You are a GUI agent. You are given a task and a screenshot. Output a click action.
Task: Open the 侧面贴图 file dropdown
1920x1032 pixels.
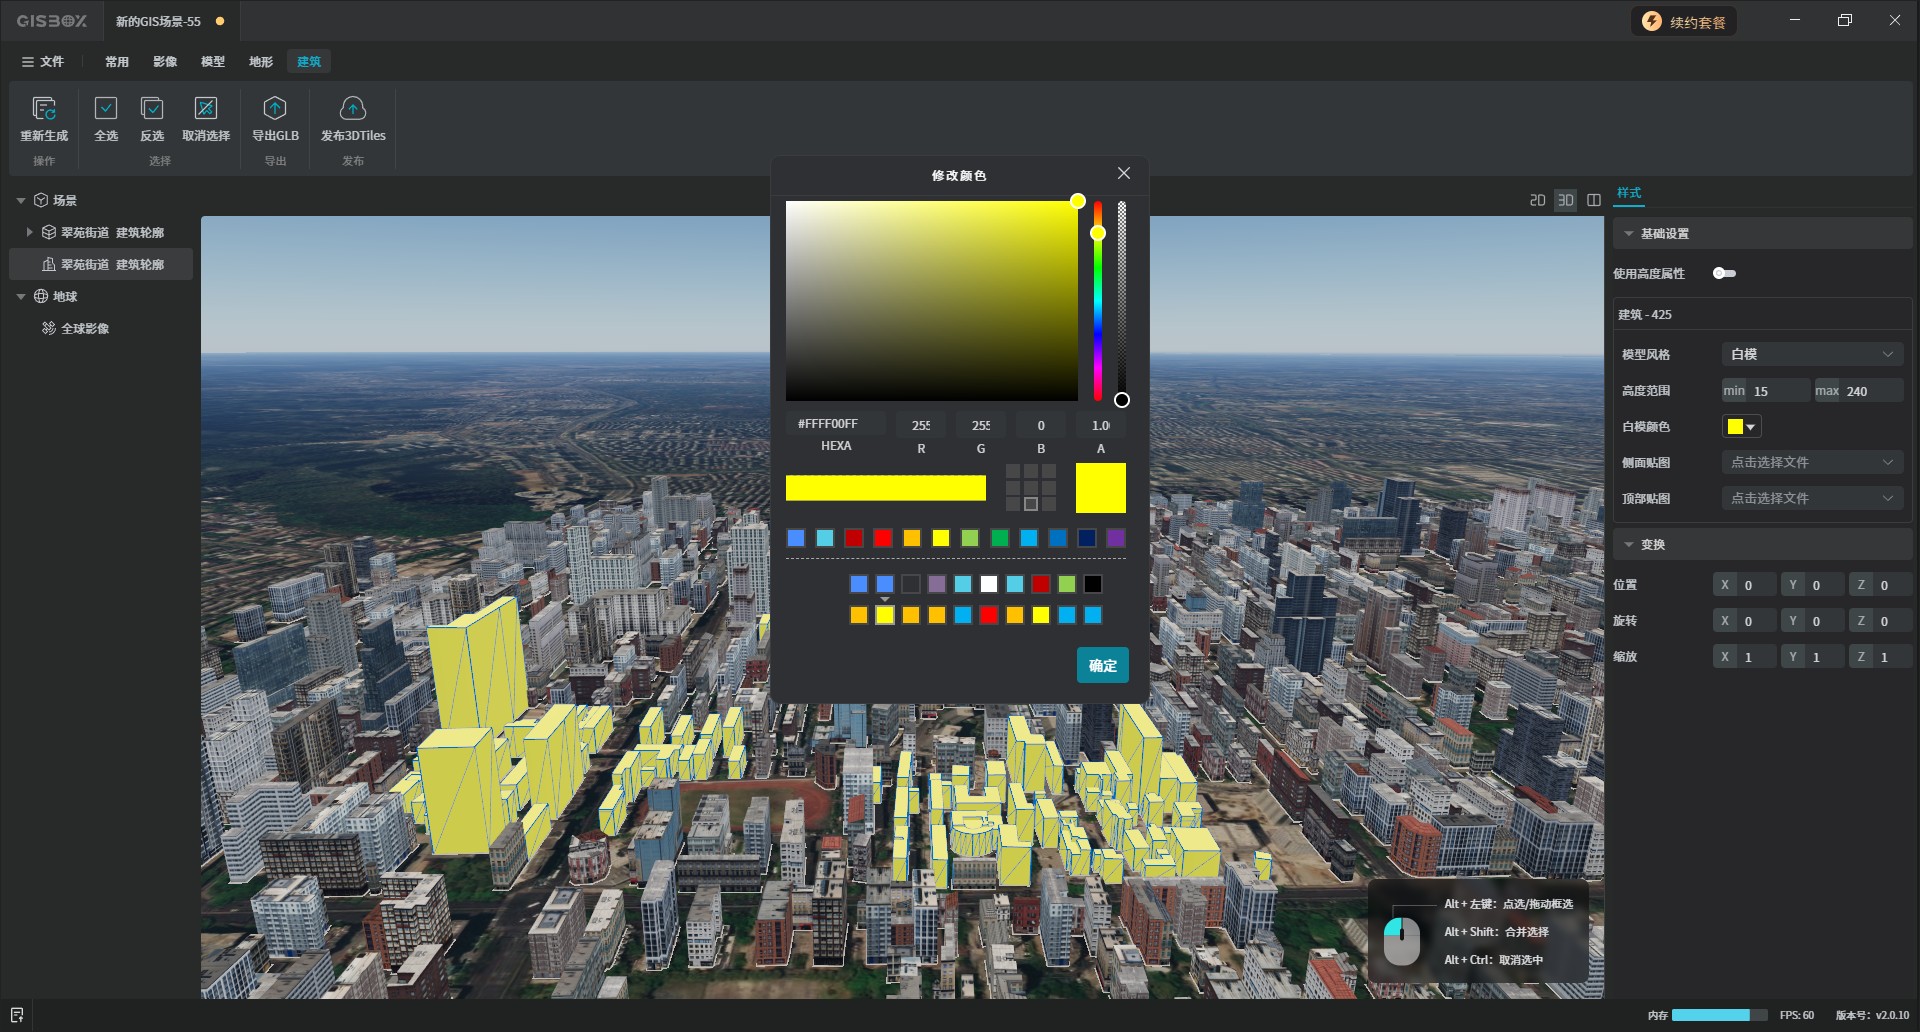click(1812, 462)
